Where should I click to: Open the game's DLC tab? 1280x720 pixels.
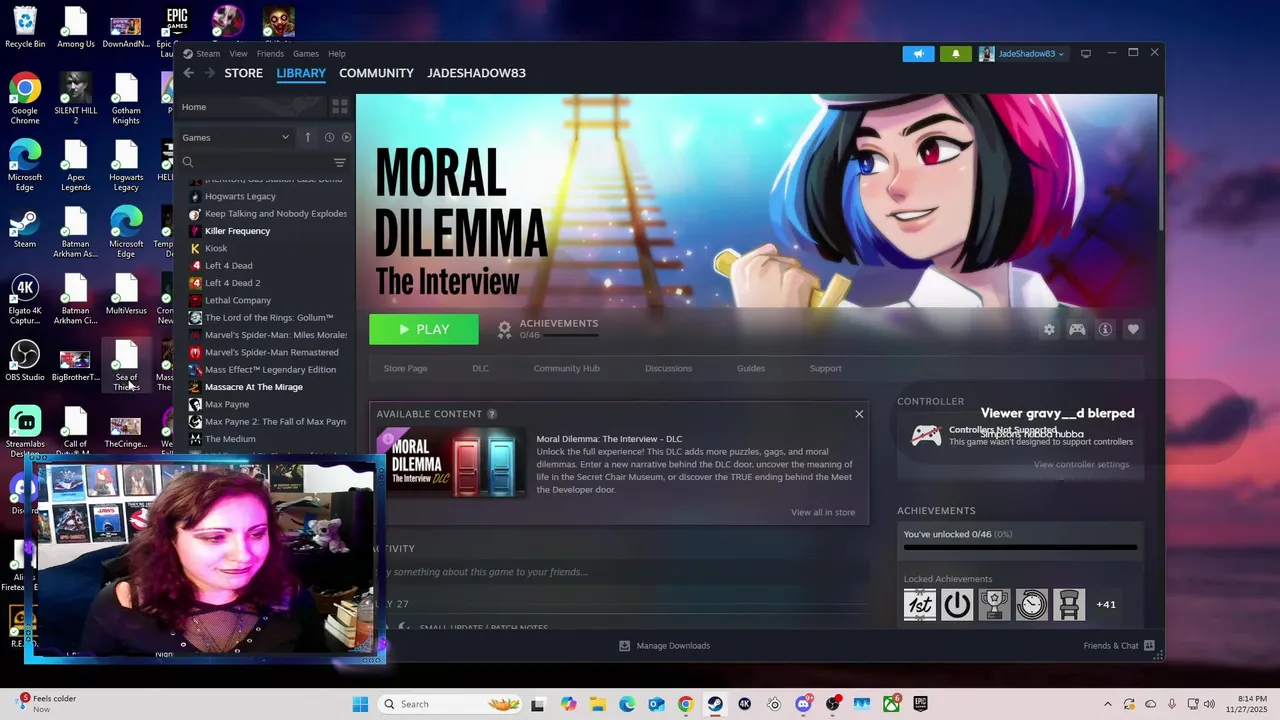pos(481,368)
